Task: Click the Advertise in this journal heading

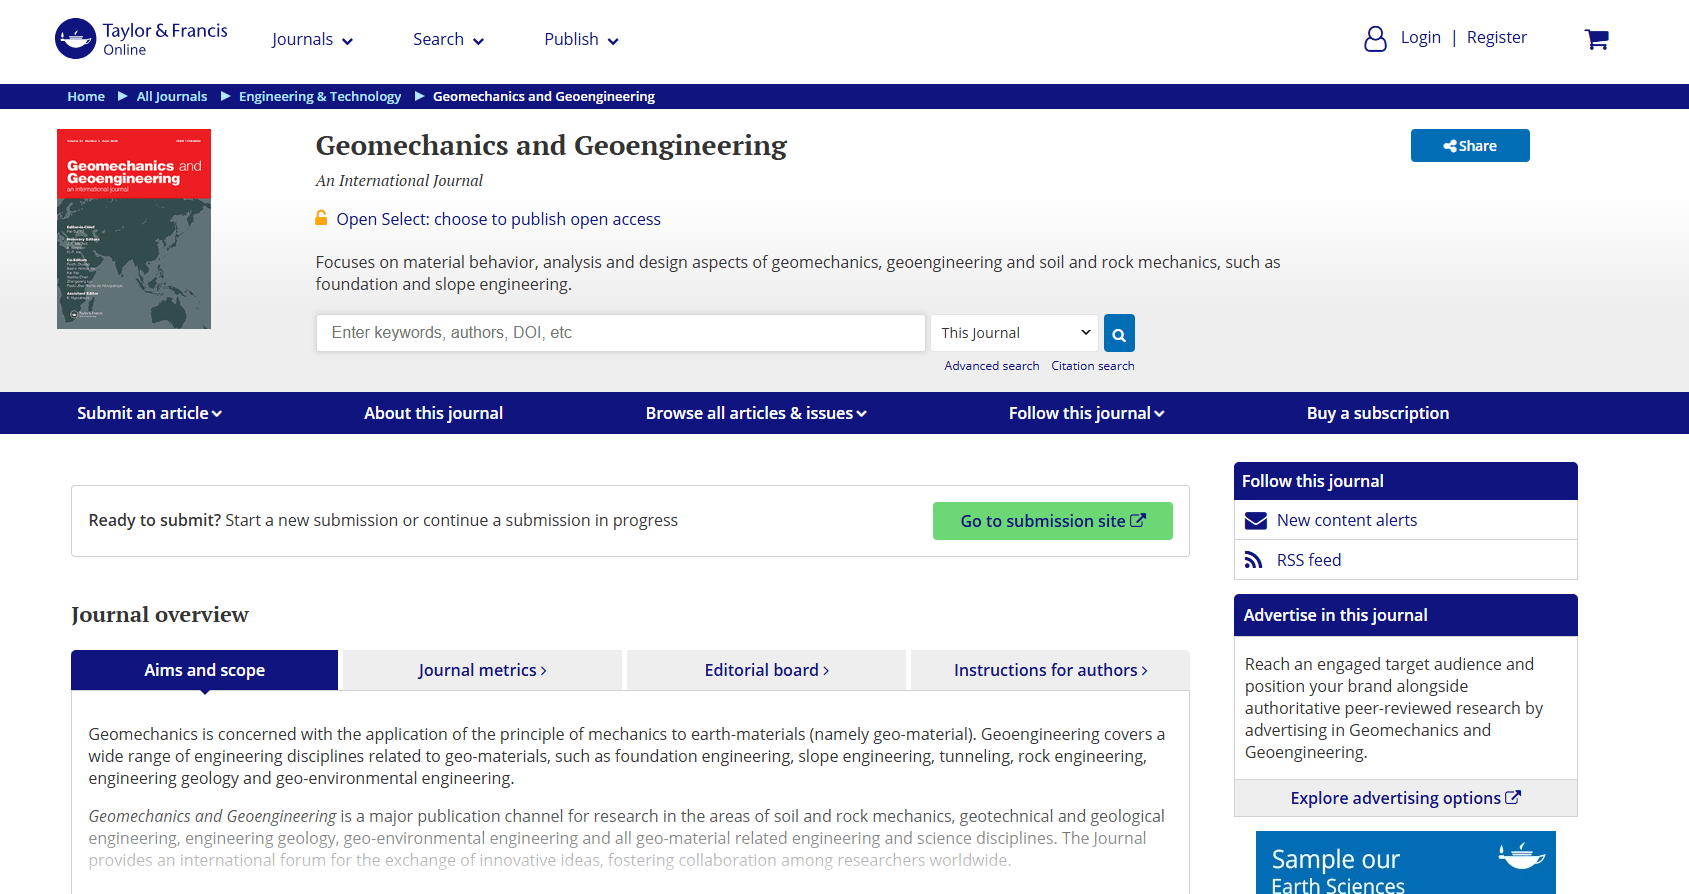Action: click(1335, 615)
